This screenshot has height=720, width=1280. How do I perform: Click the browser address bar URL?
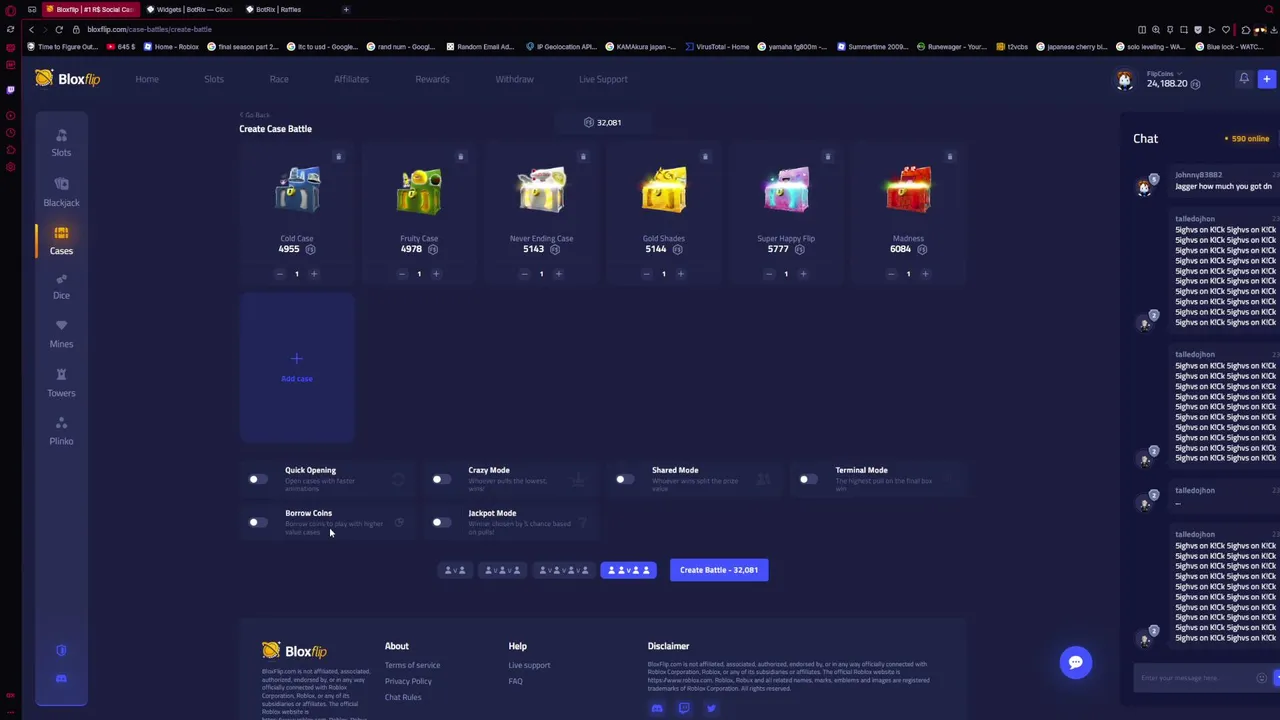(149, 29)
